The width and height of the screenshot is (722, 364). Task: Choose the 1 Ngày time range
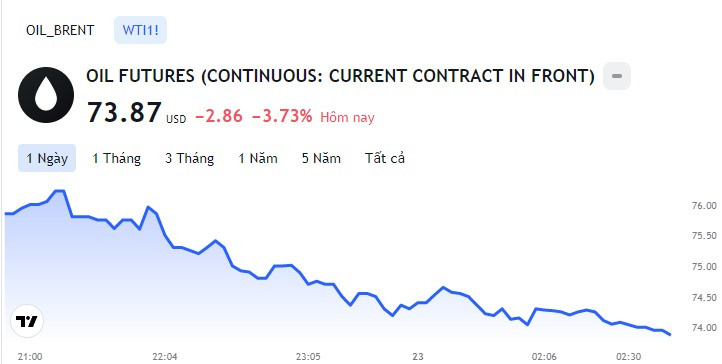pos(47,158)
